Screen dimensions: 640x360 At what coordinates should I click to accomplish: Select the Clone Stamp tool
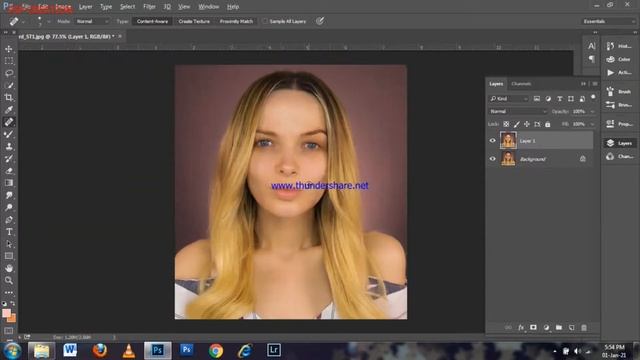(x=9, y=146)
